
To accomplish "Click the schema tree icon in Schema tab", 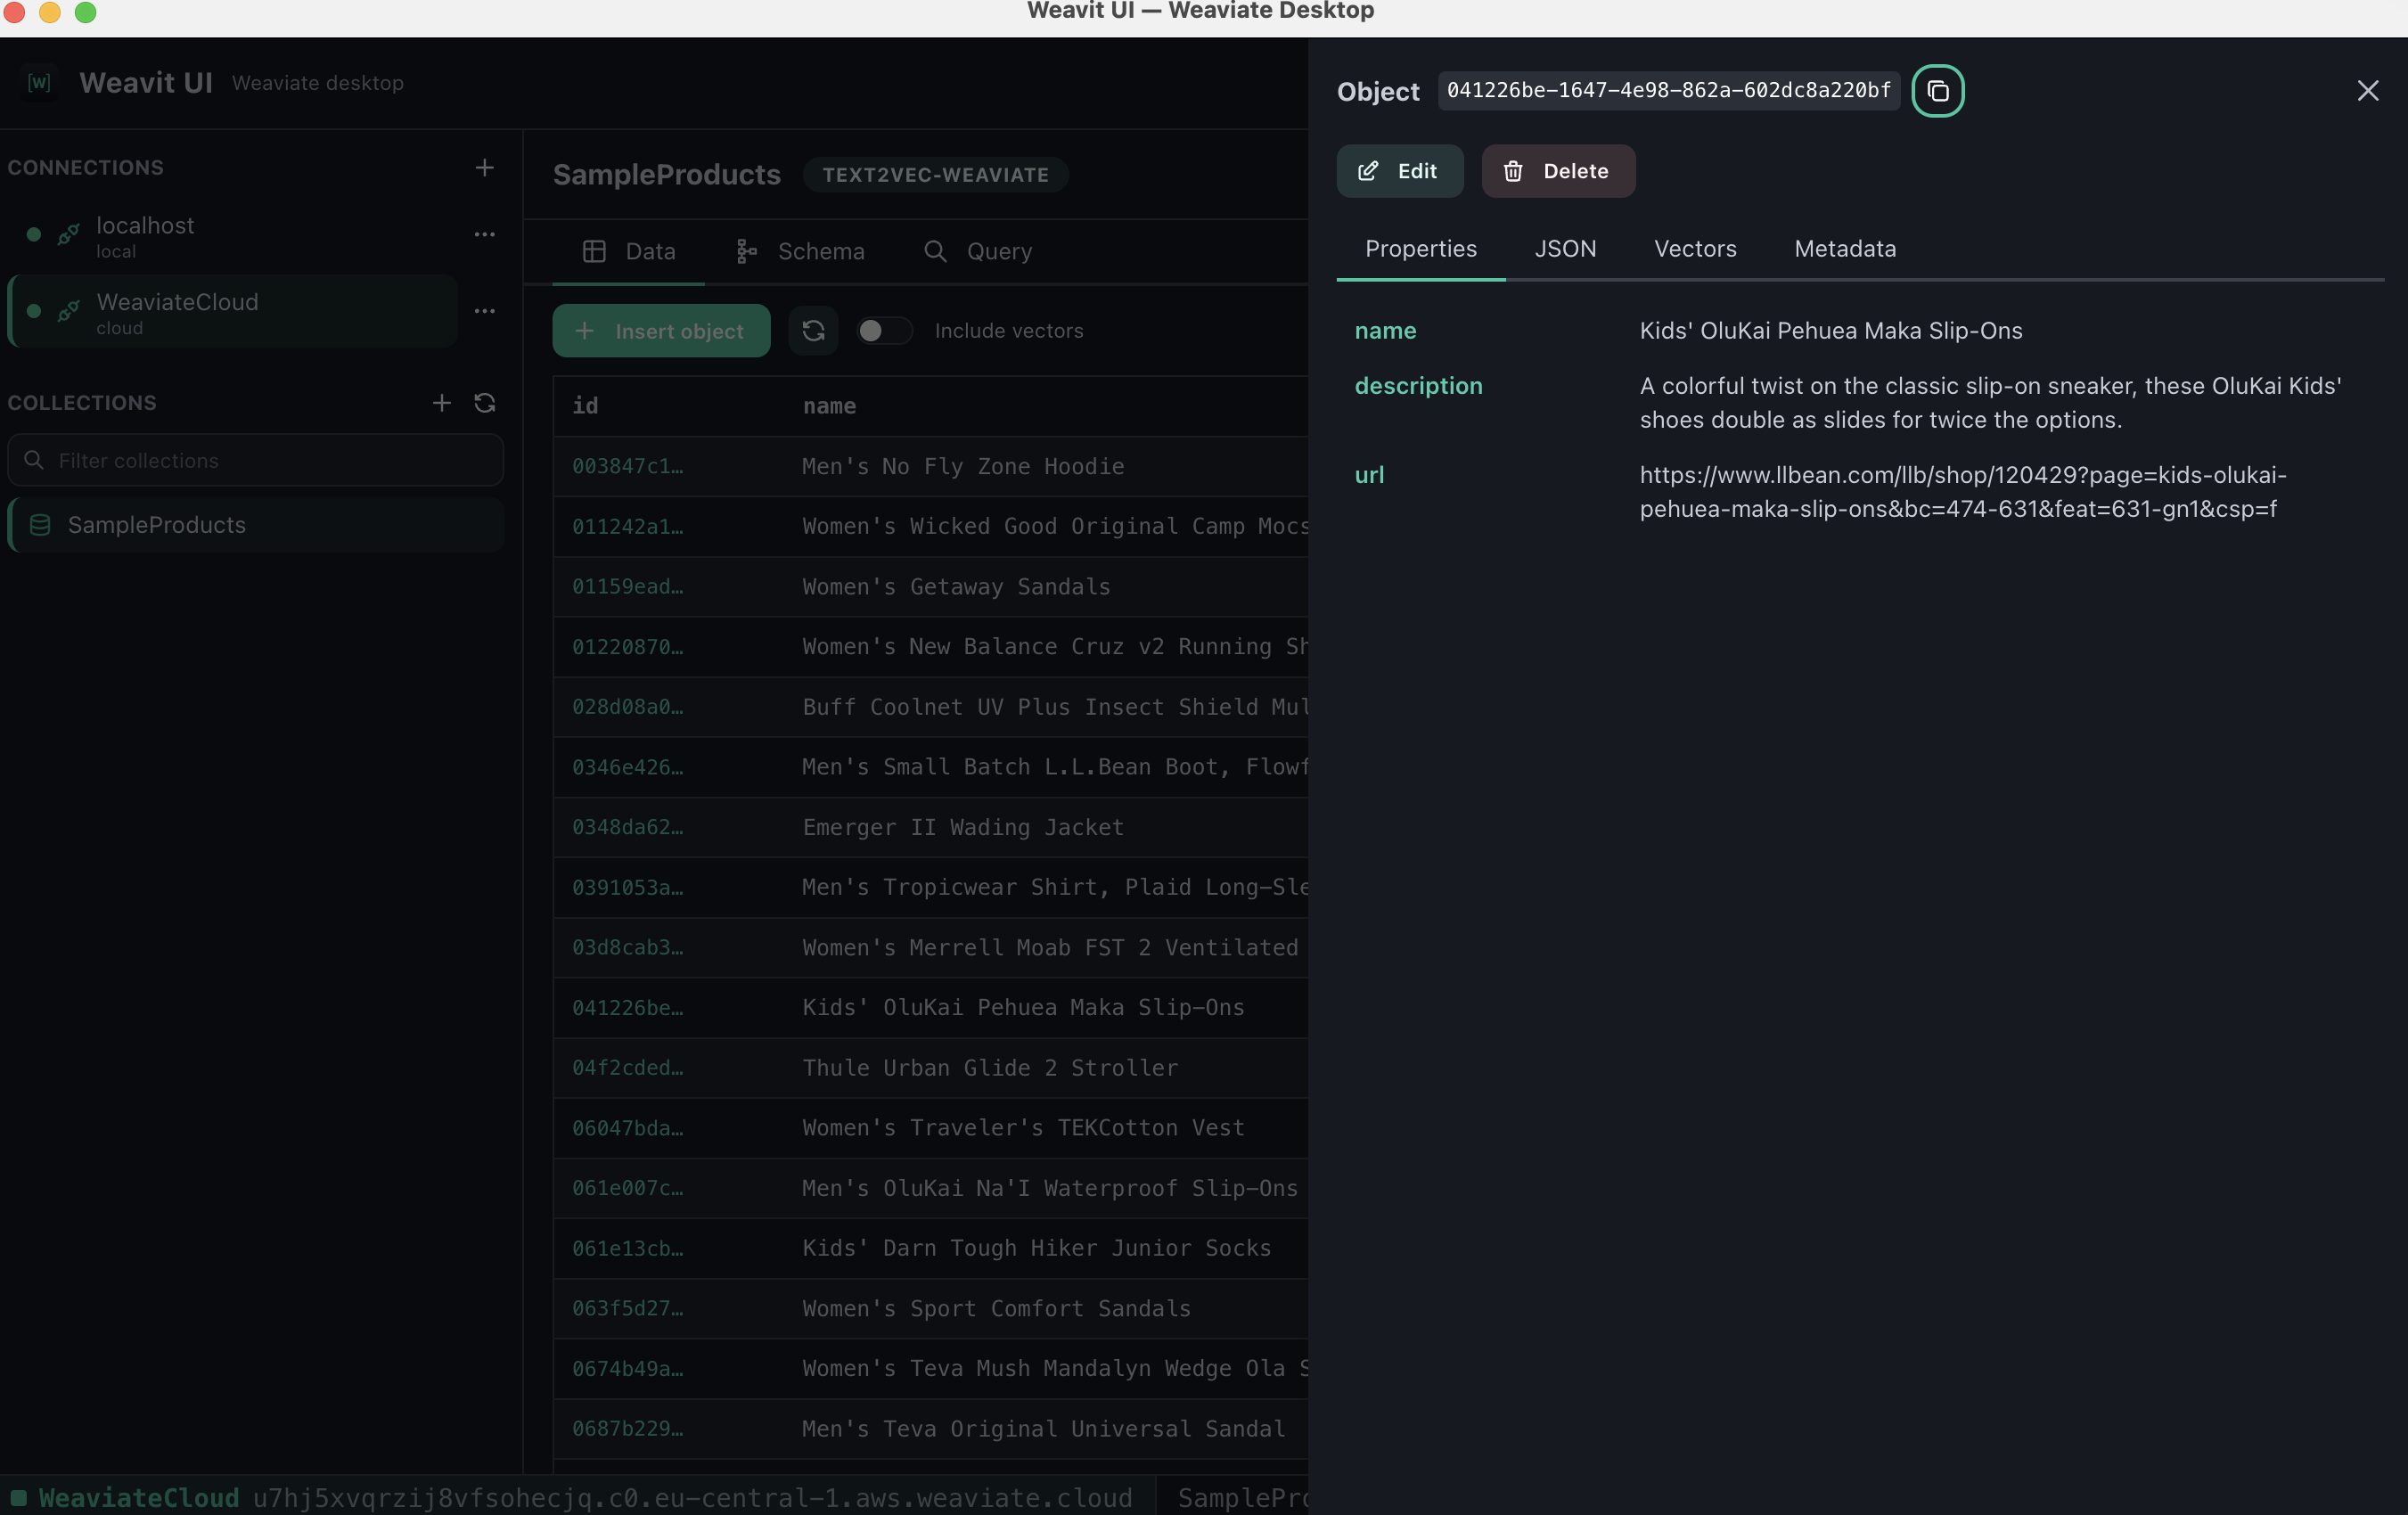I will [746, 252].
